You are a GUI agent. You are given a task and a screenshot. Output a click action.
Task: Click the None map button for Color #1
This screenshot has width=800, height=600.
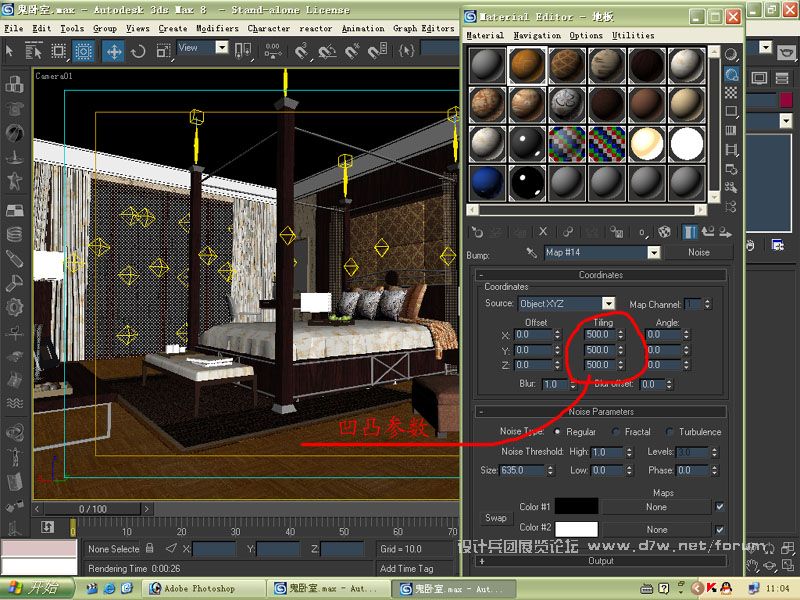pos(656,507)
